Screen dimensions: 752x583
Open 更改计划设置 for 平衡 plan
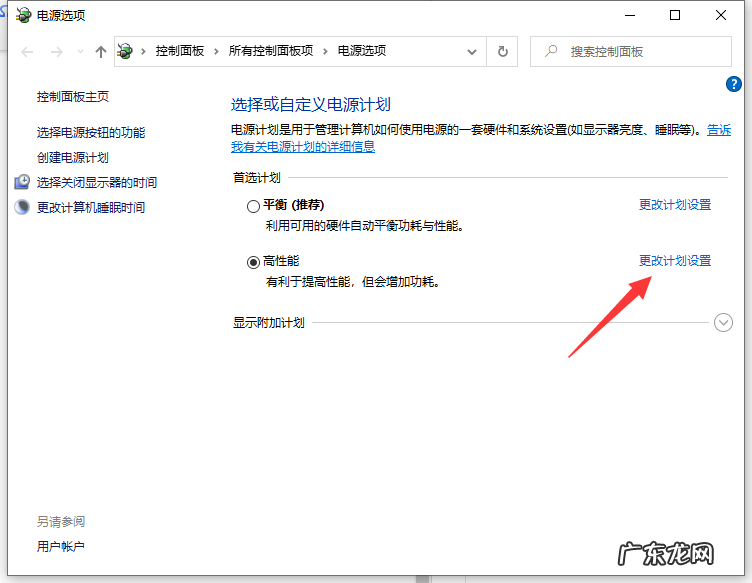coord(675,205)
